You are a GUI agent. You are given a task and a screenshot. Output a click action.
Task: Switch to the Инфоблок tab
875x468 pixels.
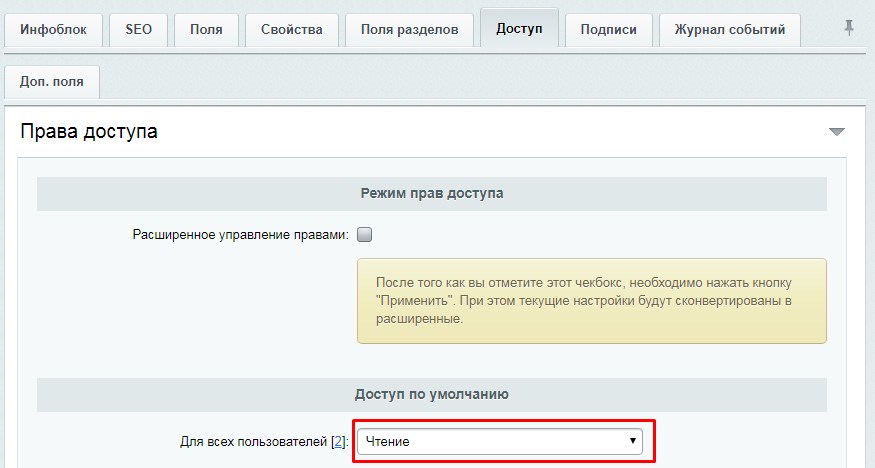click(54, 29)
